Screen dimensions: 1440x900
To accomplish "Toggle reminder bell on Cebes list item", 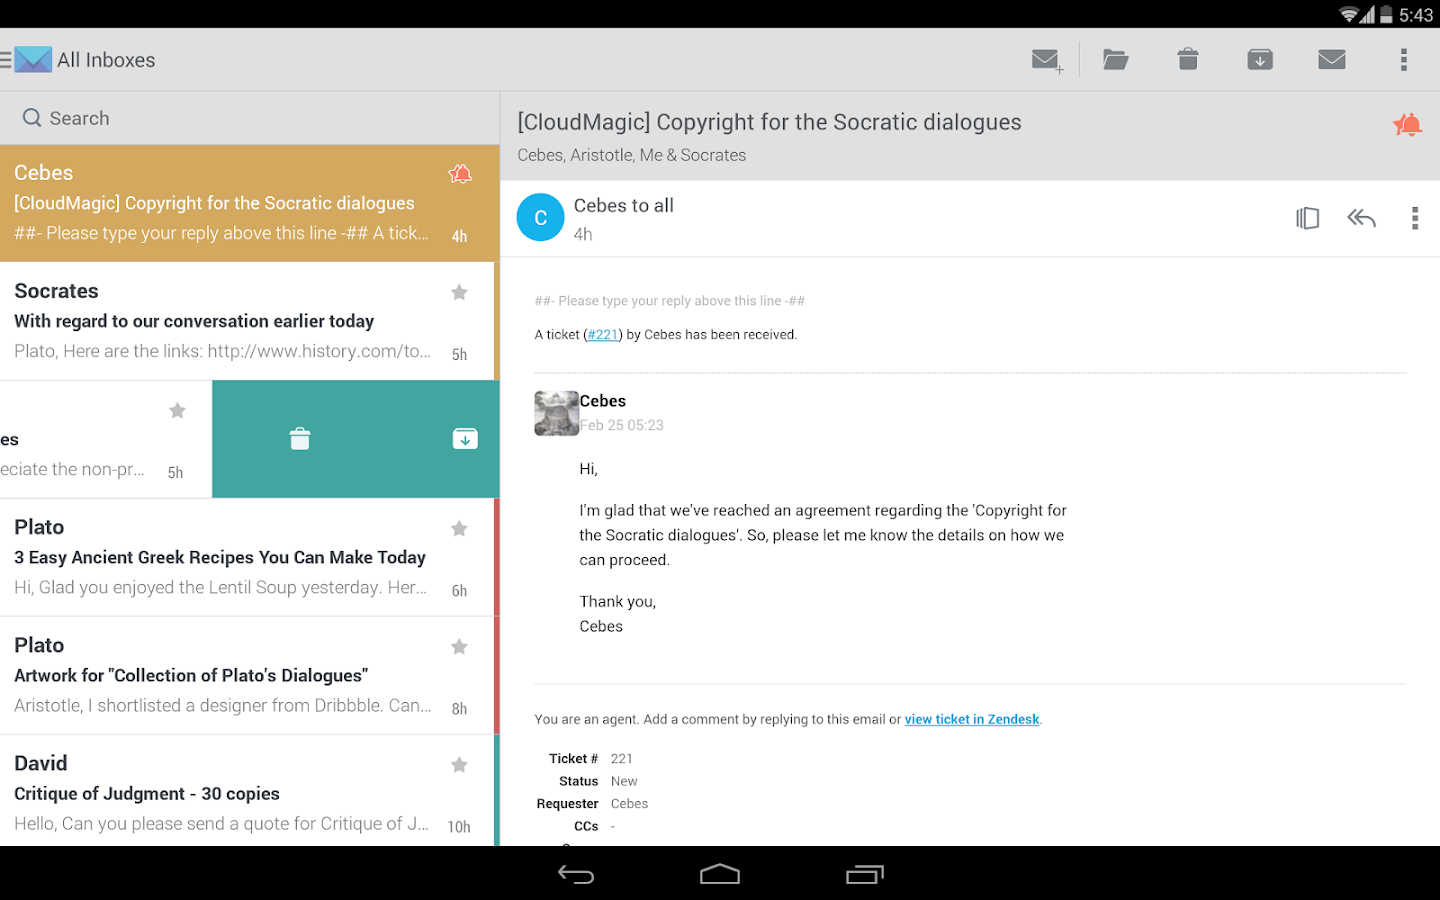I will pos(460,174).
